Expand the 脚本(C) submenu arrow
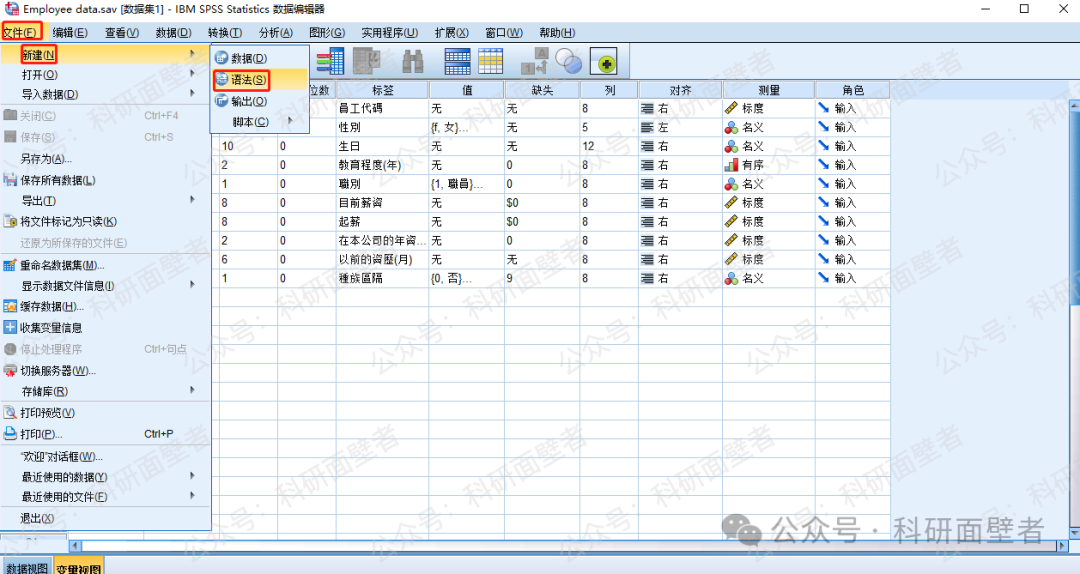The height and width of the screenshot is (574, 1080). 290,121
